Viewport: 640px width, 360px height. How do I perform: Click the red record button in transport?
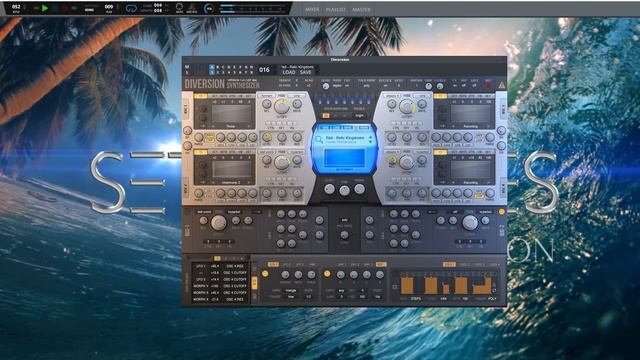[65, 8]
